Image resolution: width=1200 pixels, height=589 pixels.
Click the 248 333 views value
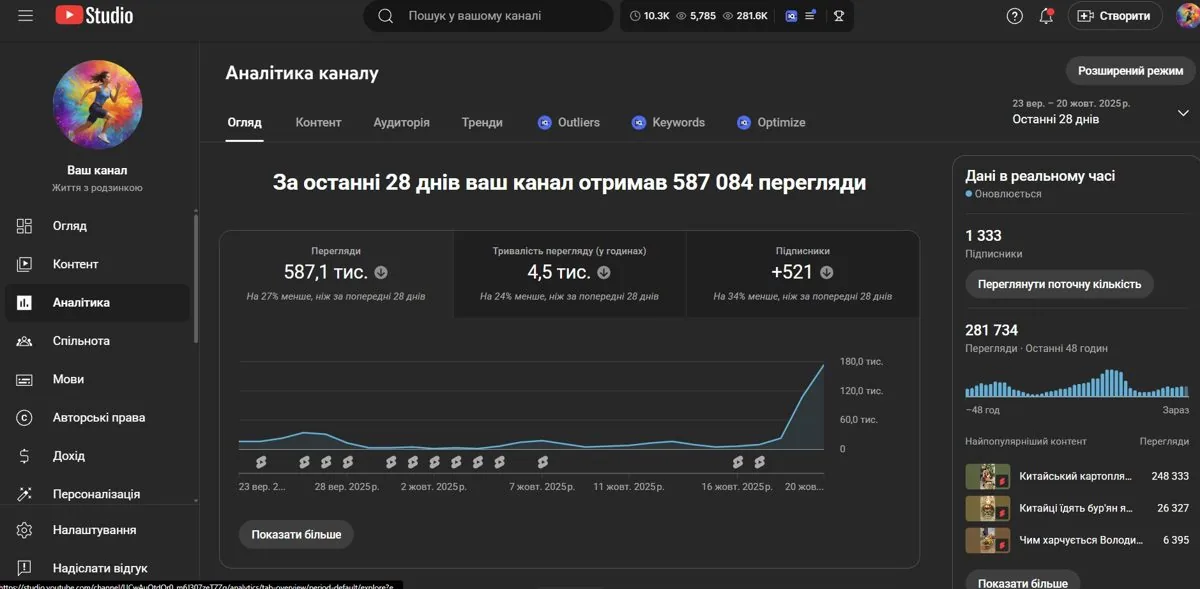click(x=1170, y=477)
